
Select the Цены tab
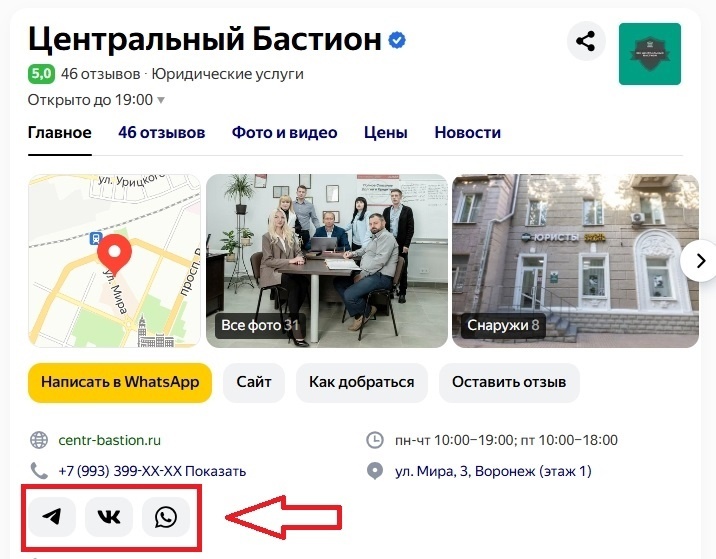tap(386, 132)
